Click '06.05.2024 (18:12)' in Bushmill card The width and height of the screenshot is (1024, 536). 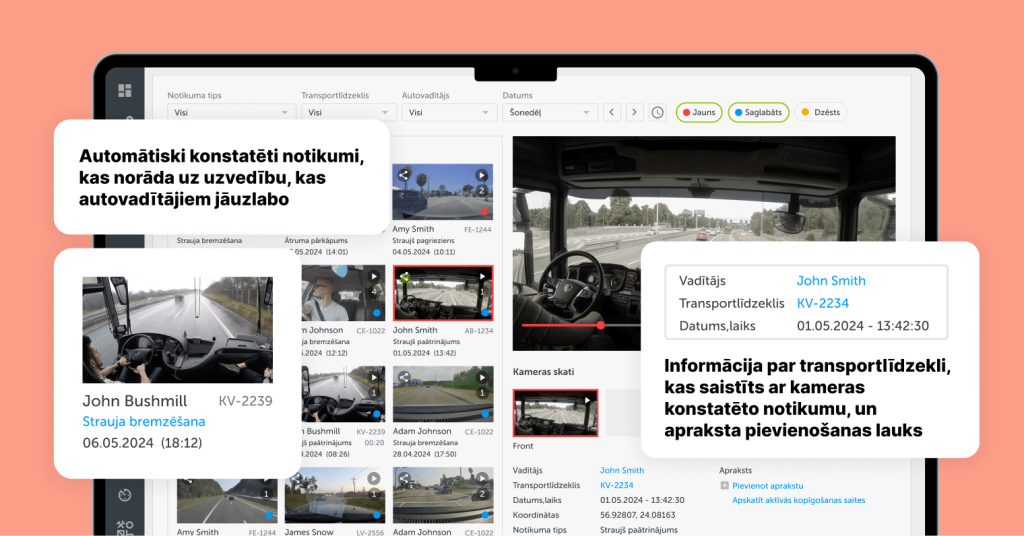click(x=142, y=443)
